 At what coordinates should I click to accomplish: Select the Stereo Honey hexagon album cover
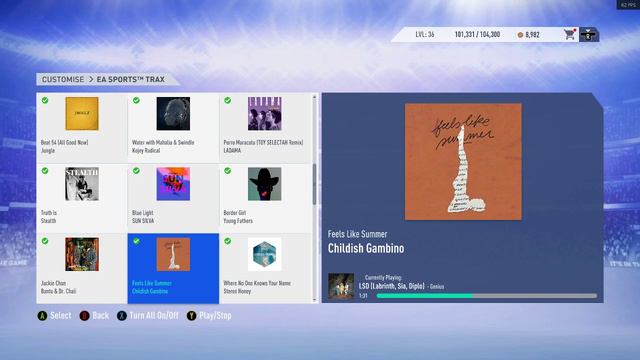tap(264, 254)
